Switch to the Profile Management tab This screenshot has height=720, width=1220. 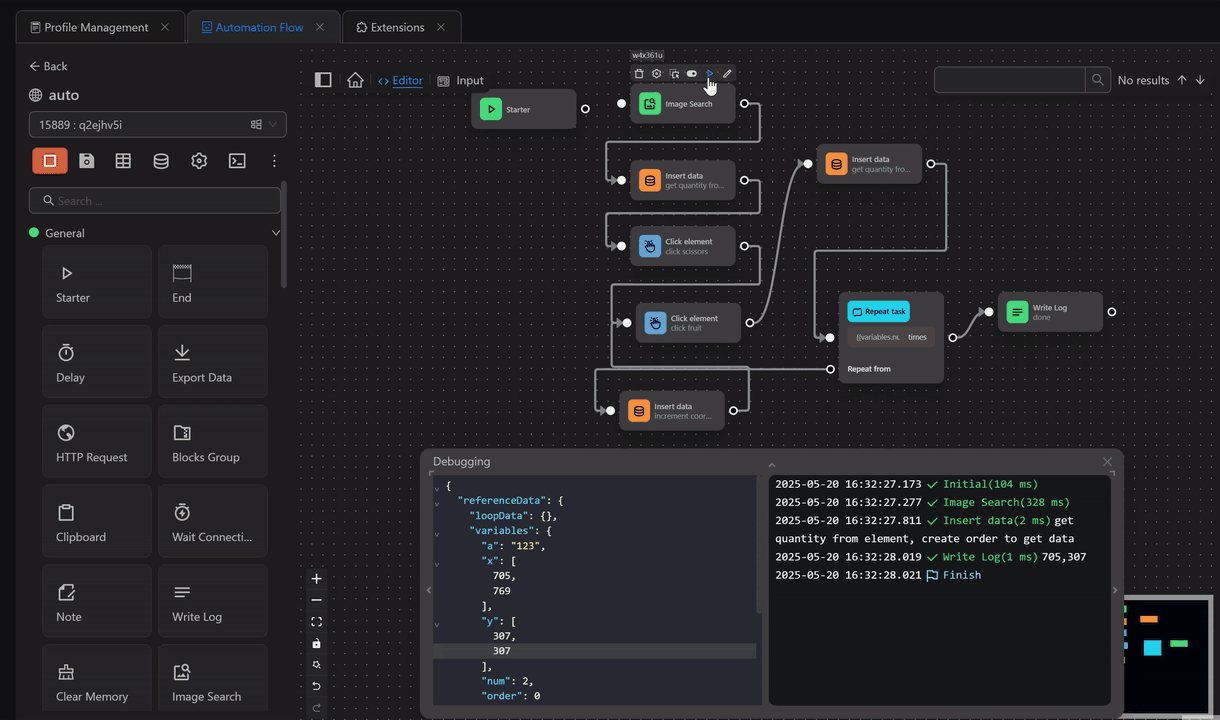pyautogui.click(x=95, y=27)
